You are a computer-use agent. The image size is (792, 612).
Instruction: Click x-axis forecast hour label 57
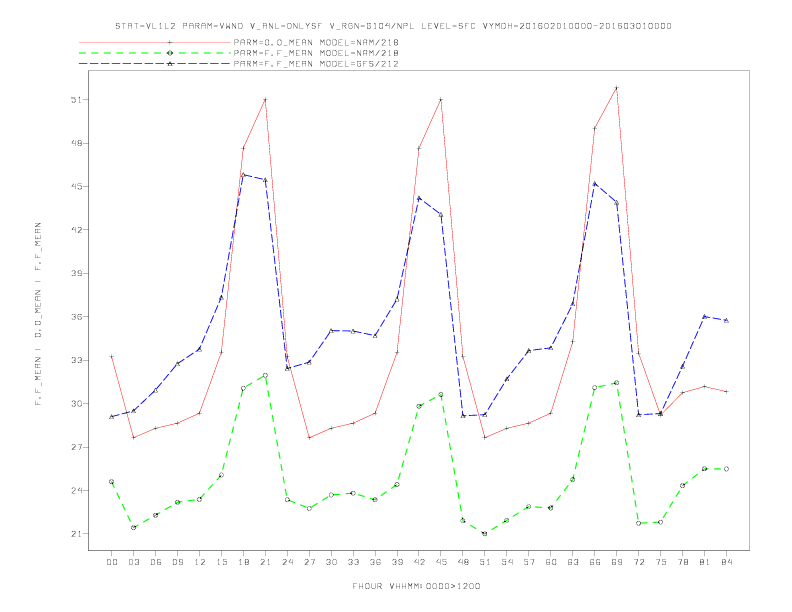[529, 562]
